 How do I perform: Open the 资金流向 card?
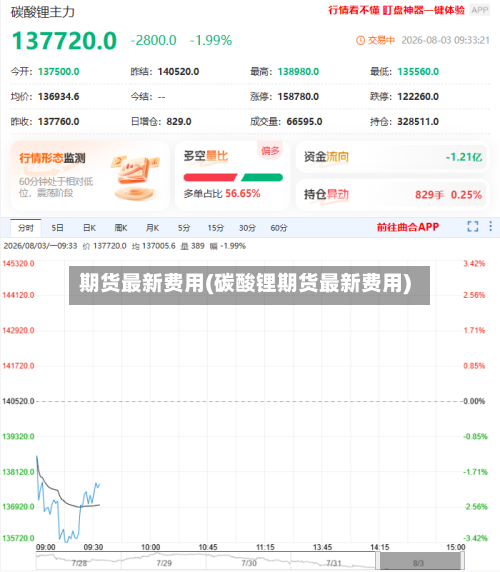pyautogui.click(x=392, y=157)
